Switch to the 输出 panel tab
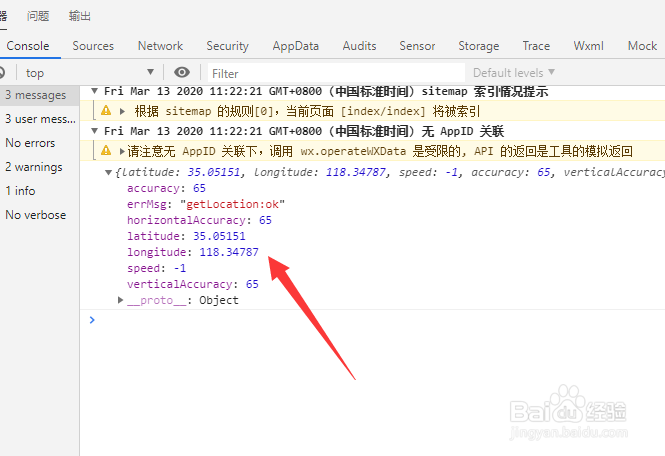Viewport: 665px width, 456px height. (80, 16)
